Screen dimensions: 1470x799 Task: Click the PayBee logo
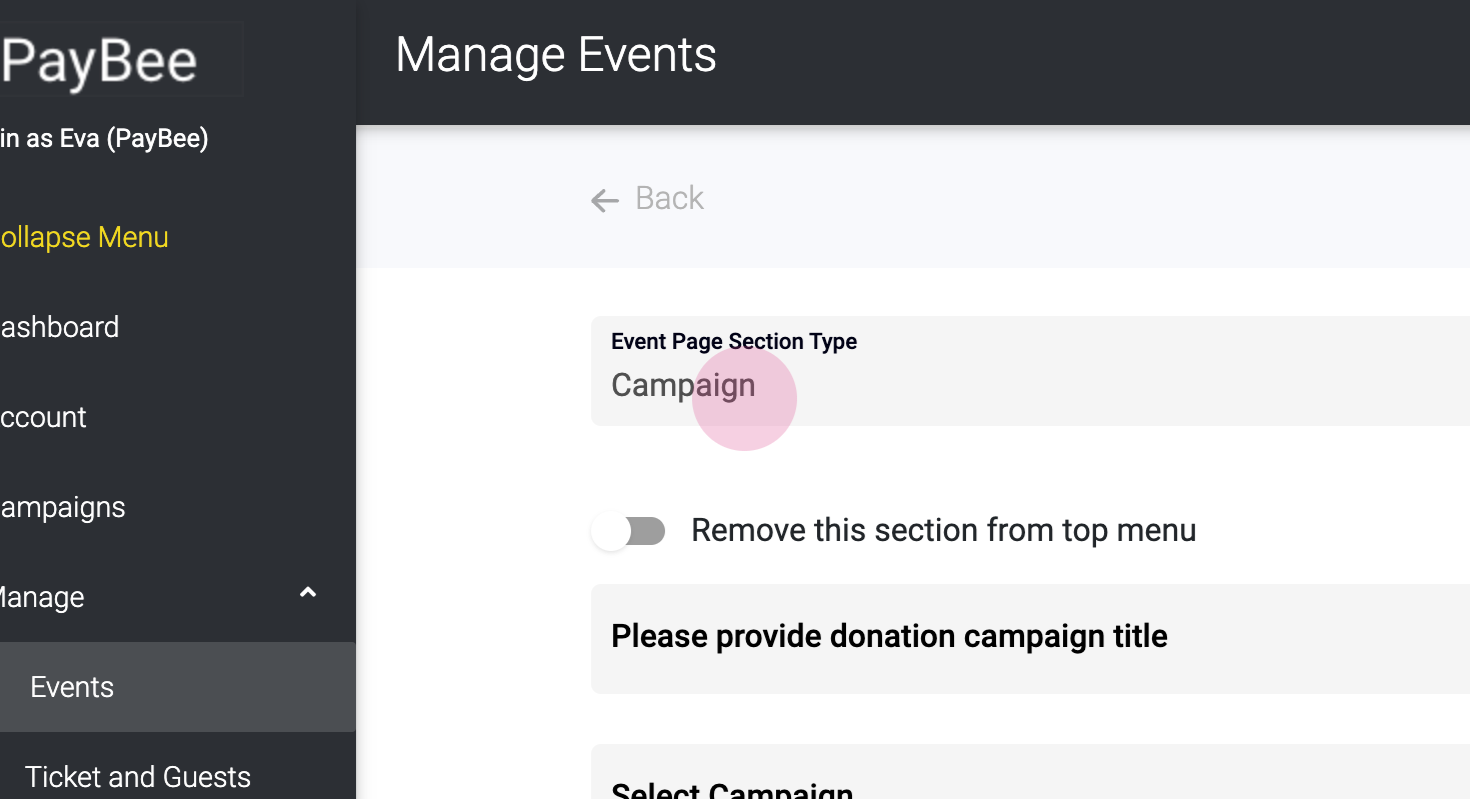pyautogui.click(x=100, y=61)
